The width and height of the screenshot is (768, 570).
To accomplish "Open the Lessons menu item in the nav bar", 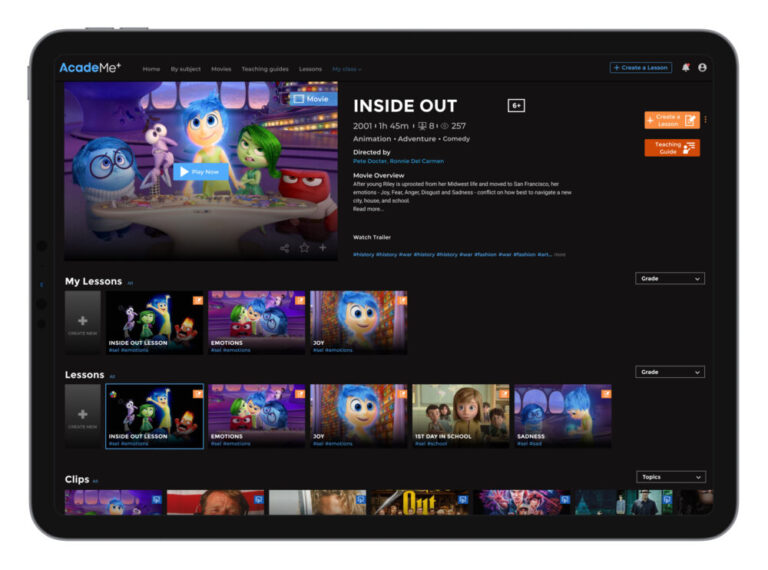I will 311,69.
